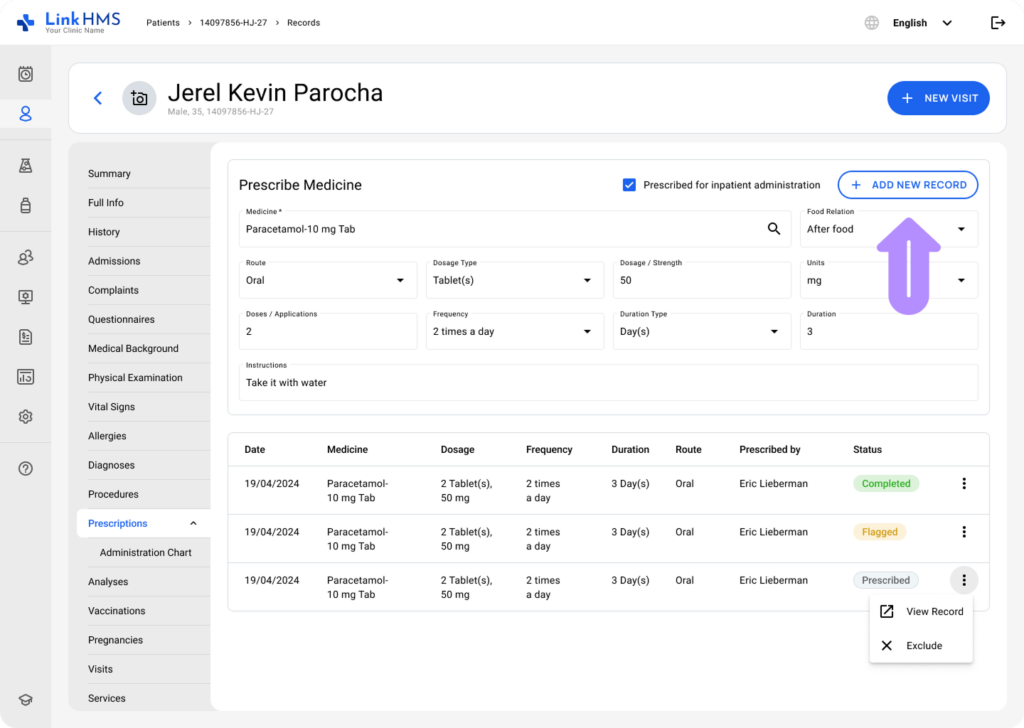The width and height of the screenshot is (1024, 728).
Task: Collapse the Prescriptions section in side menu
Action: pyautogui.click(x=193, y=524)
